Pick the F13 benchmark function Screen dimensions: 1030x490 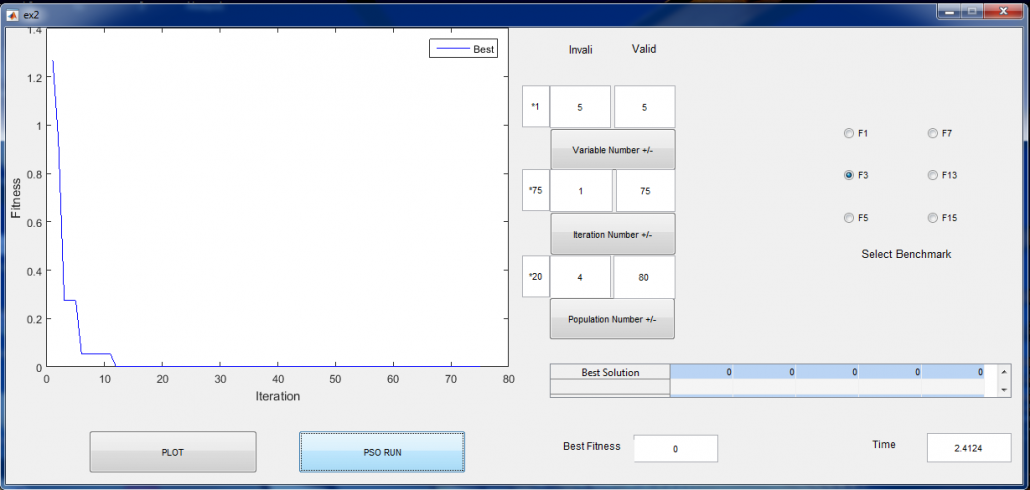(933, 175)
